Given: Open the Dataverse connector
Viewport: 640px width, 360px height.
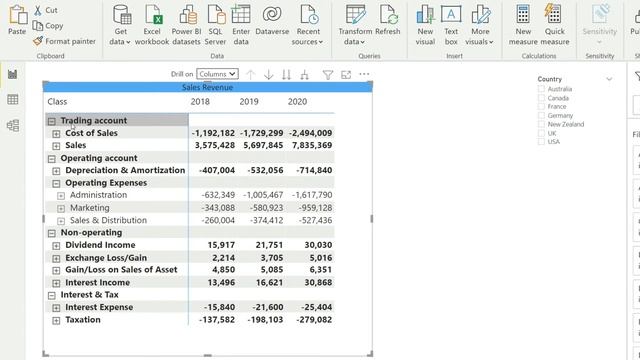Looking at the screenshot, I should [x=272, y=20].
